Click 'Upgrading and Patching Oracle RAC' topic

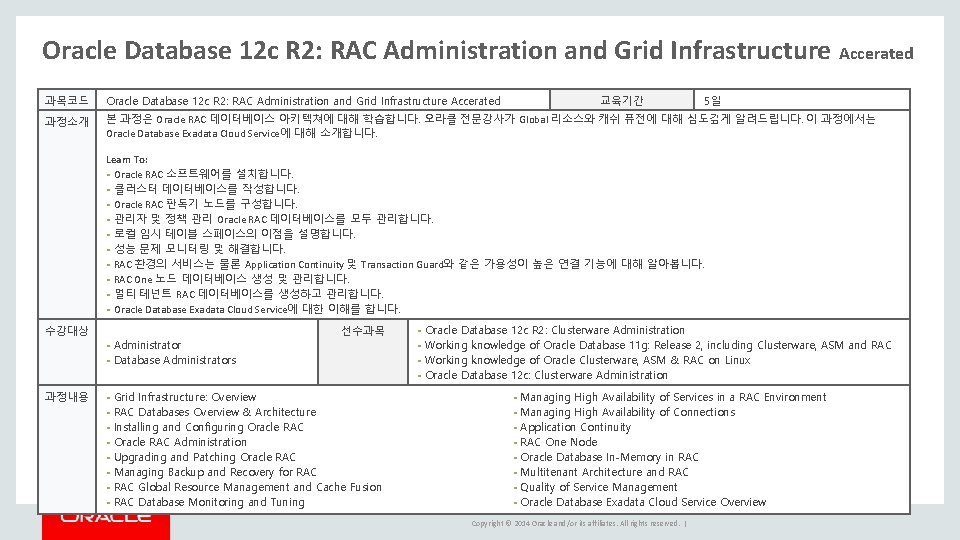pyautogui.click(x=204, y=457)
